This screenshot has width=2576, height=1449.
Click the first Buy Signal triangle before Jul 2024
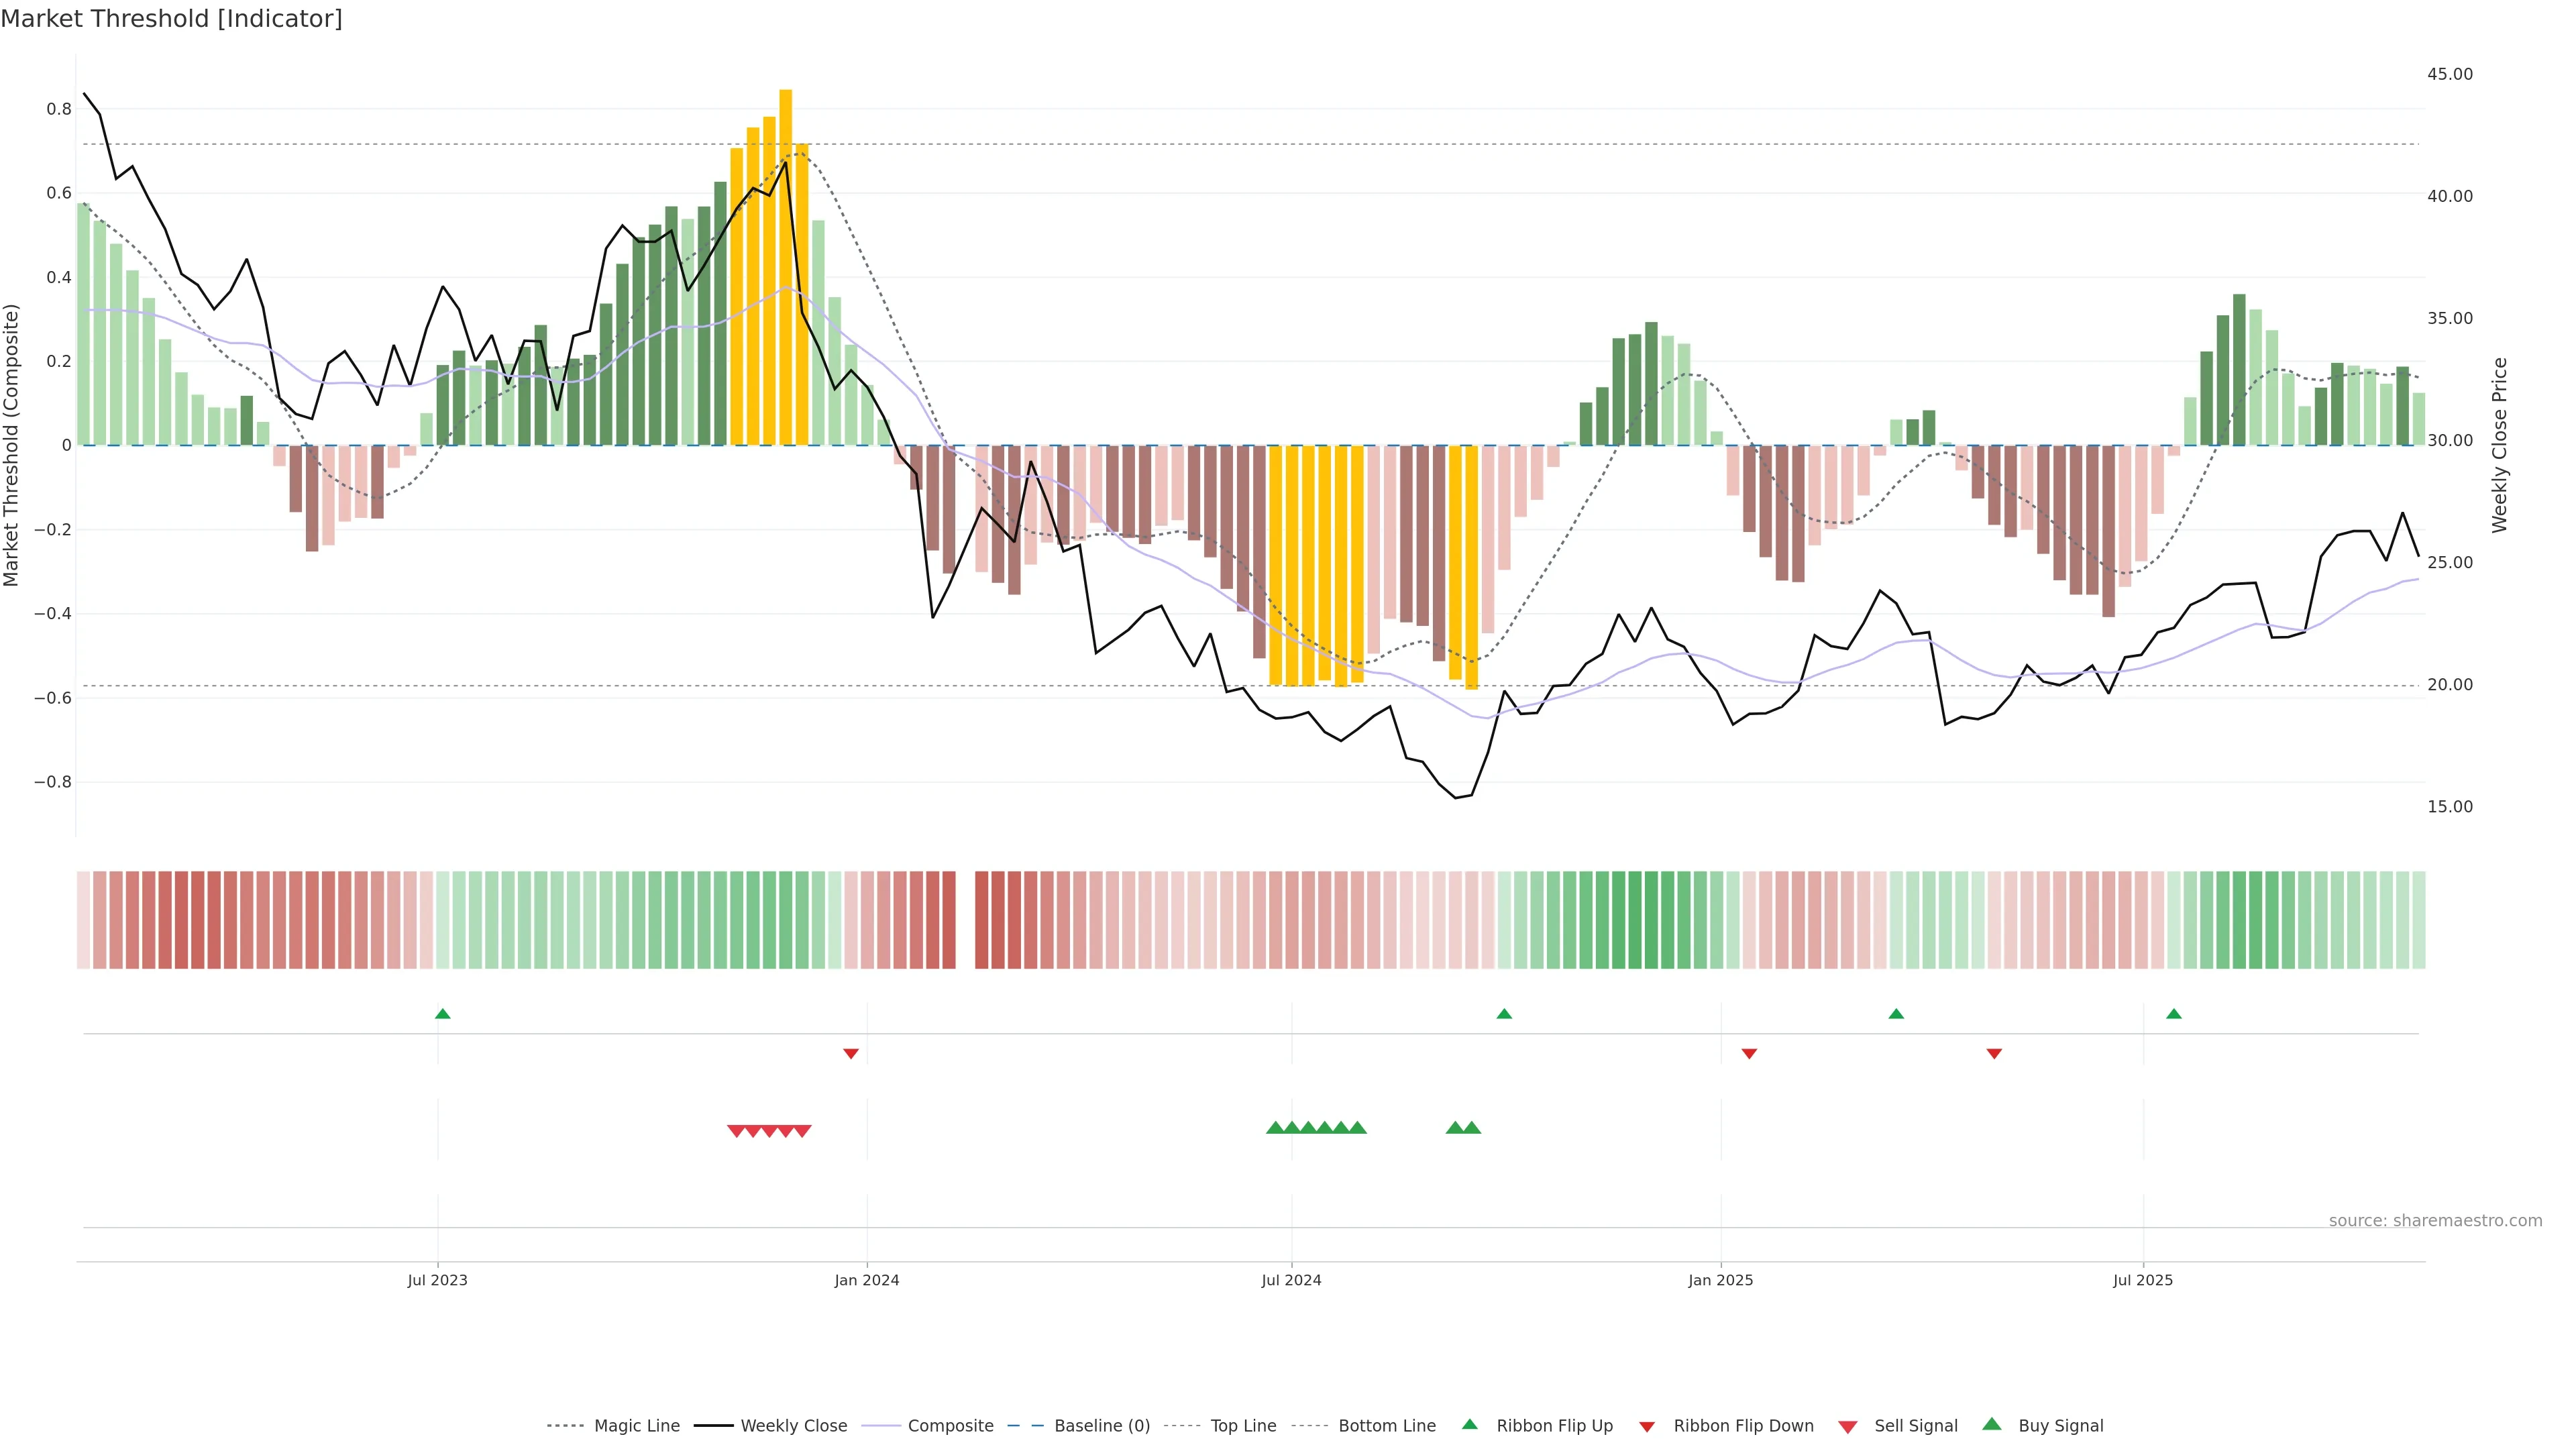pos(1275,1128)
